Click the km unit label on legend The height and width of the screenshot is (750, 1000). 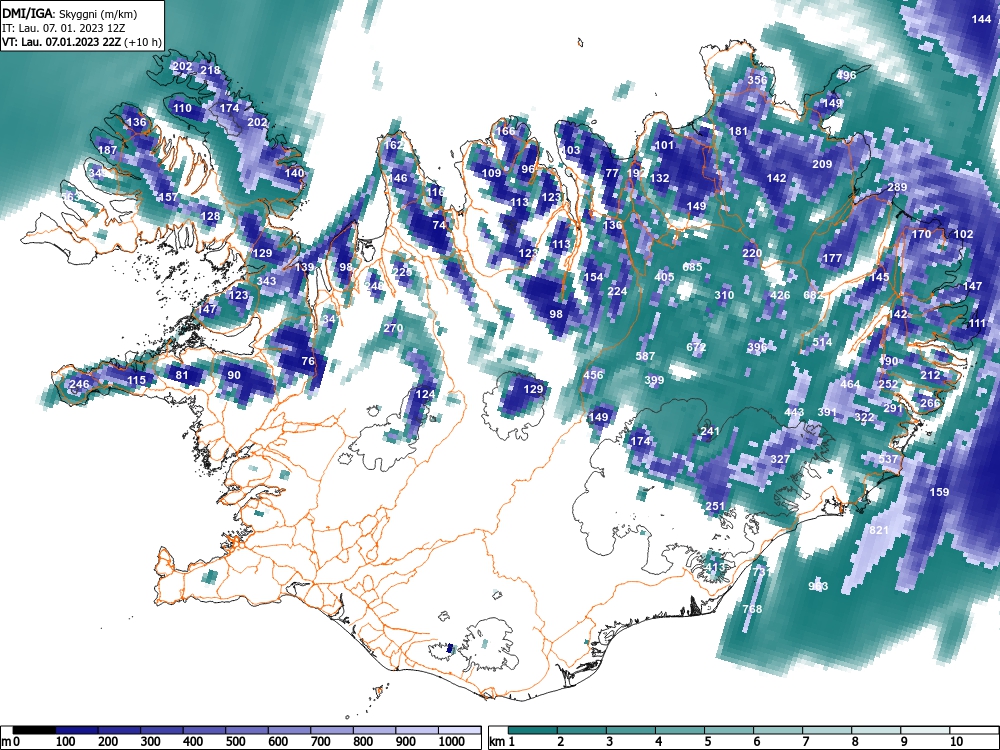pyautogui.click(x=497, y=742)
